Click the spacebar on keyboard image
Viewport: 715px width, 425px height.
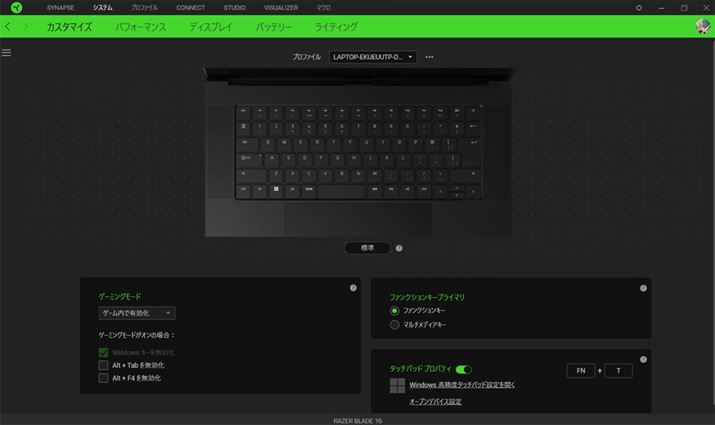(342, 191)
